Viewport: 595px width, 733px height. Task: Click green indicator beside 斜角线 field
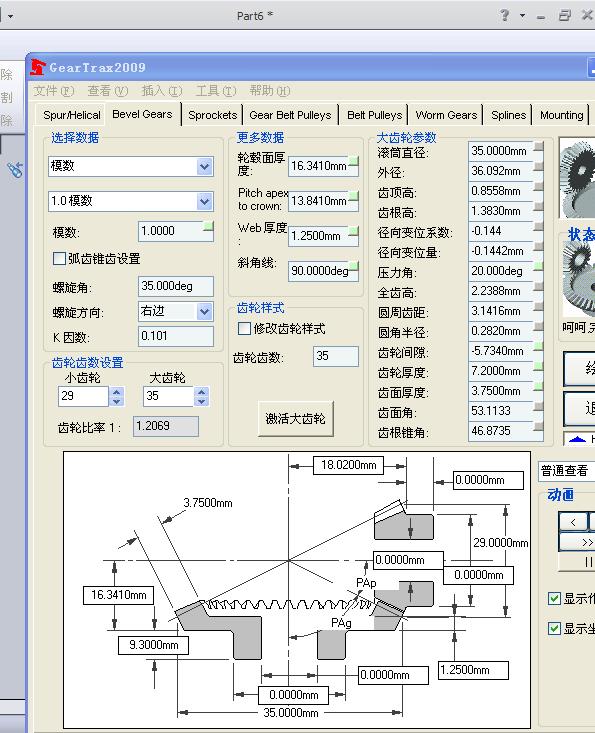[354, 266]
